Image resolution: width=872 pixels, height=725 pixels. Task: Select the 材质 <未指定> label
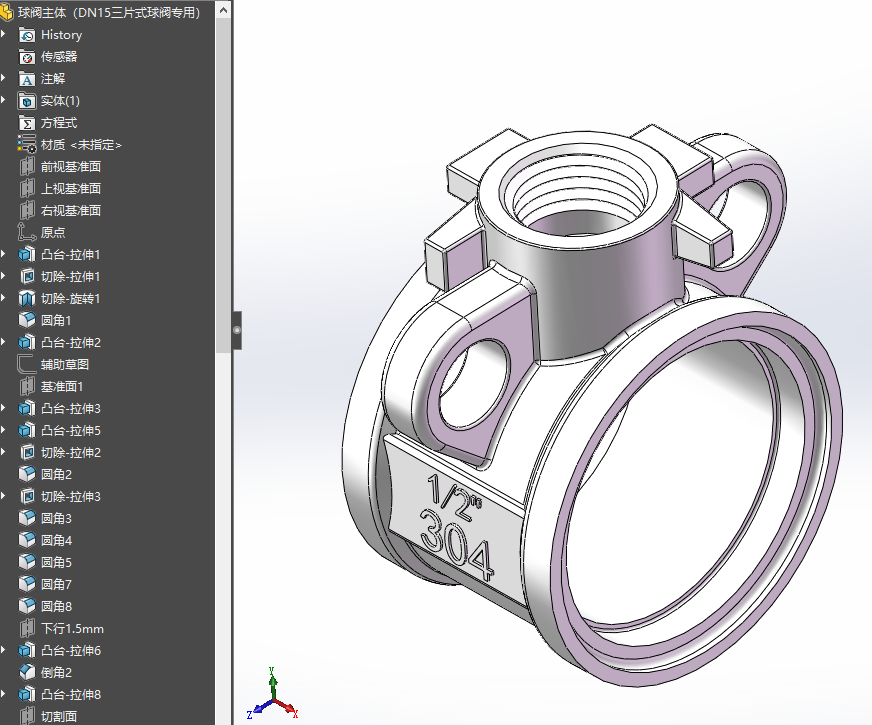pyautogui.click(x=81, y=145)
